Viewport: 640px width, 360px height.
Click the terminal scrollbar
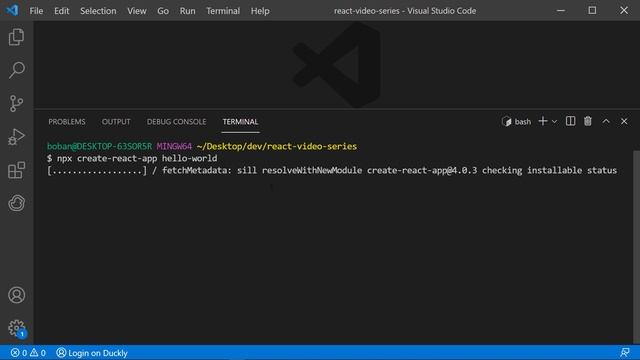[x=637, y=247]
